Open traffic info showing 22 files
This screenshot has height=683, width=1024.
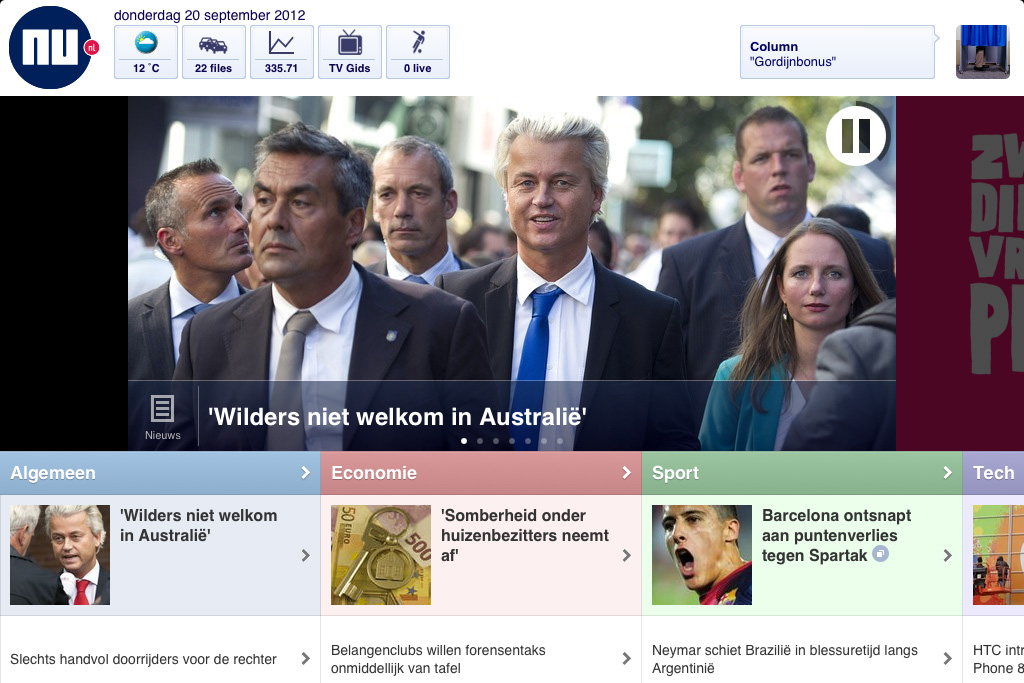(213, 52)
